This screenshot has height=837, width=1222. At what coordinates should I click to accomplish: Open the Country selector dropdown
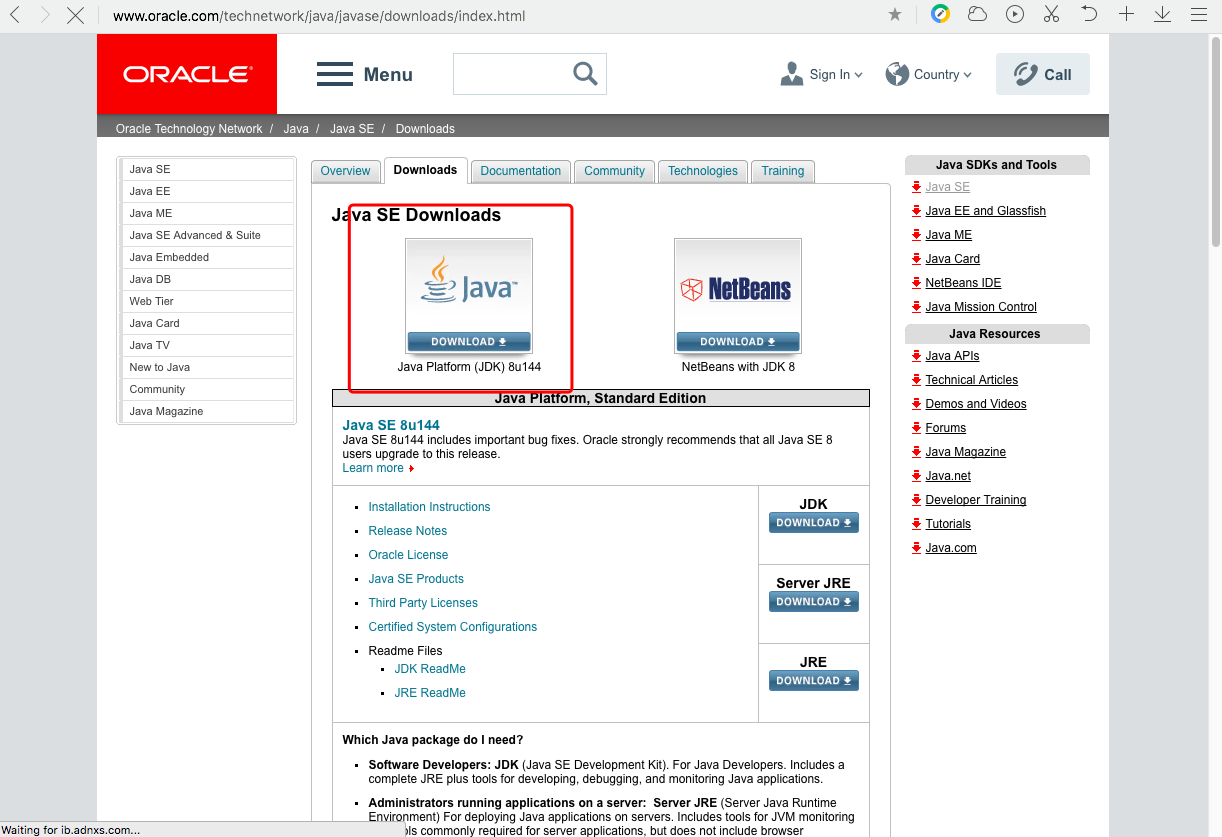pyautogui.click(x=928, y=74)
